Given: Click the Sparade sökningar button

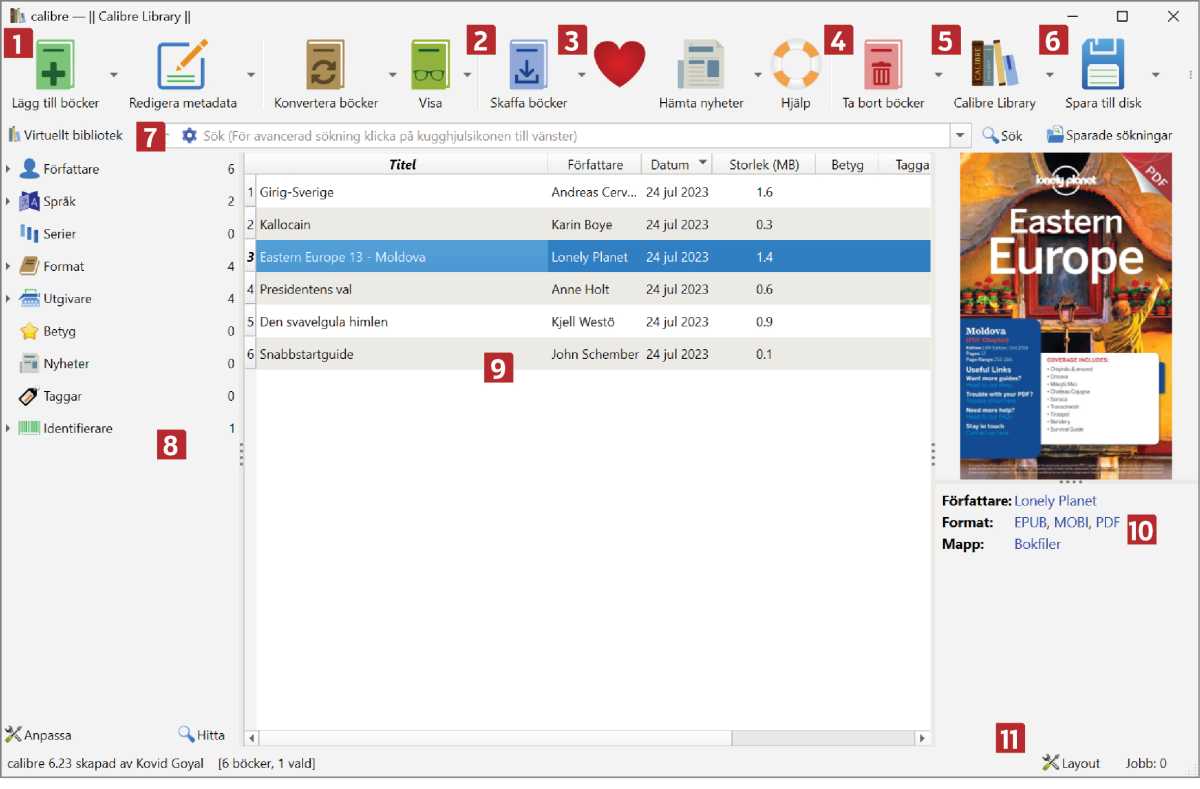Looking at the screenshot, I should (x=1109, y=135).
